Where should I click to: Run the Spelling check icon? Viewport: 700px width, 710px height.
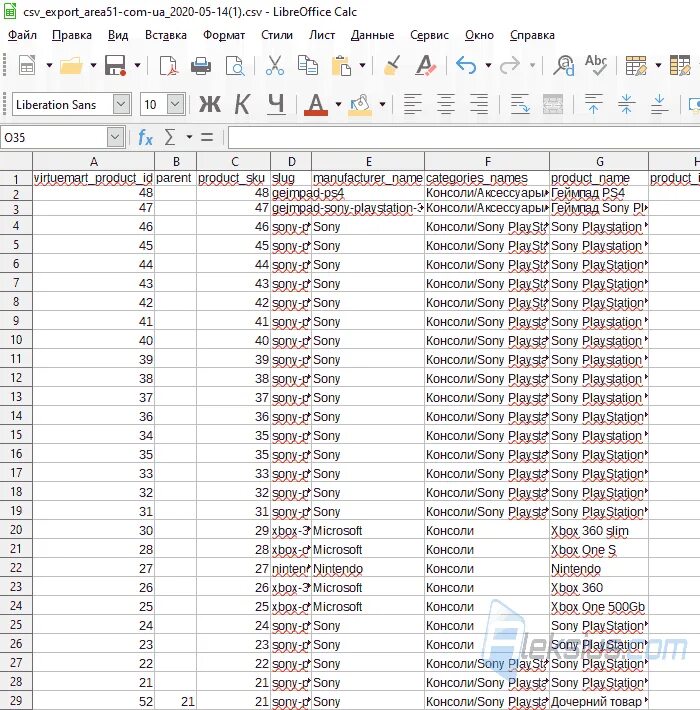pyautogui.click(x=596, y=65)
